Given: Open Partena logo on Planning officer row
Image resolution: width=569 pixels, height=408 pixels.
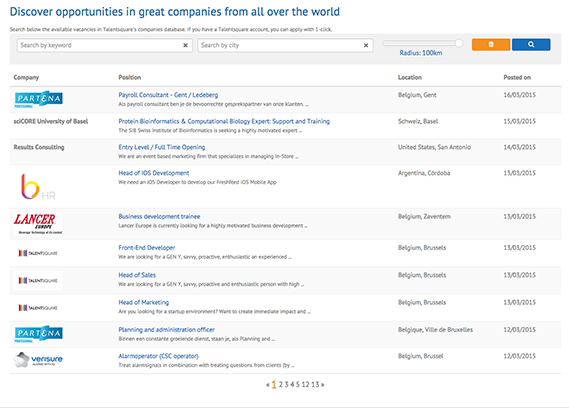Looking at the screenshot, I should 38,334.
